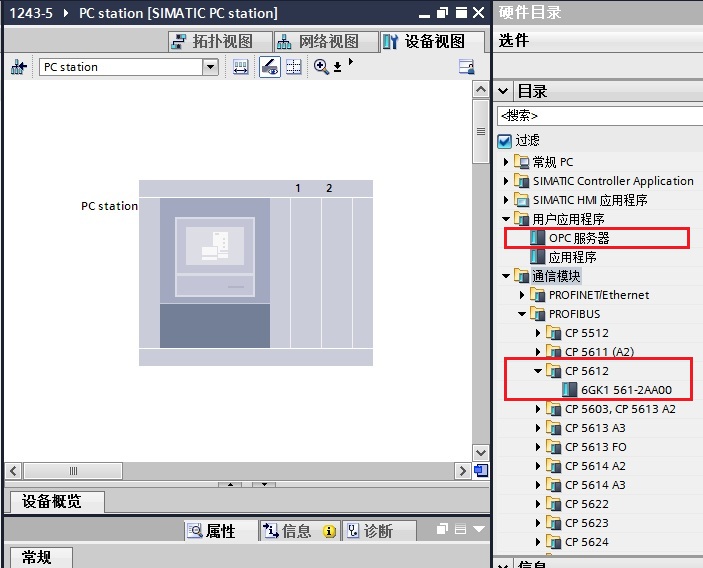Click rack slot 2 in PC station
The image size is (703, 568).
(337, 273)
